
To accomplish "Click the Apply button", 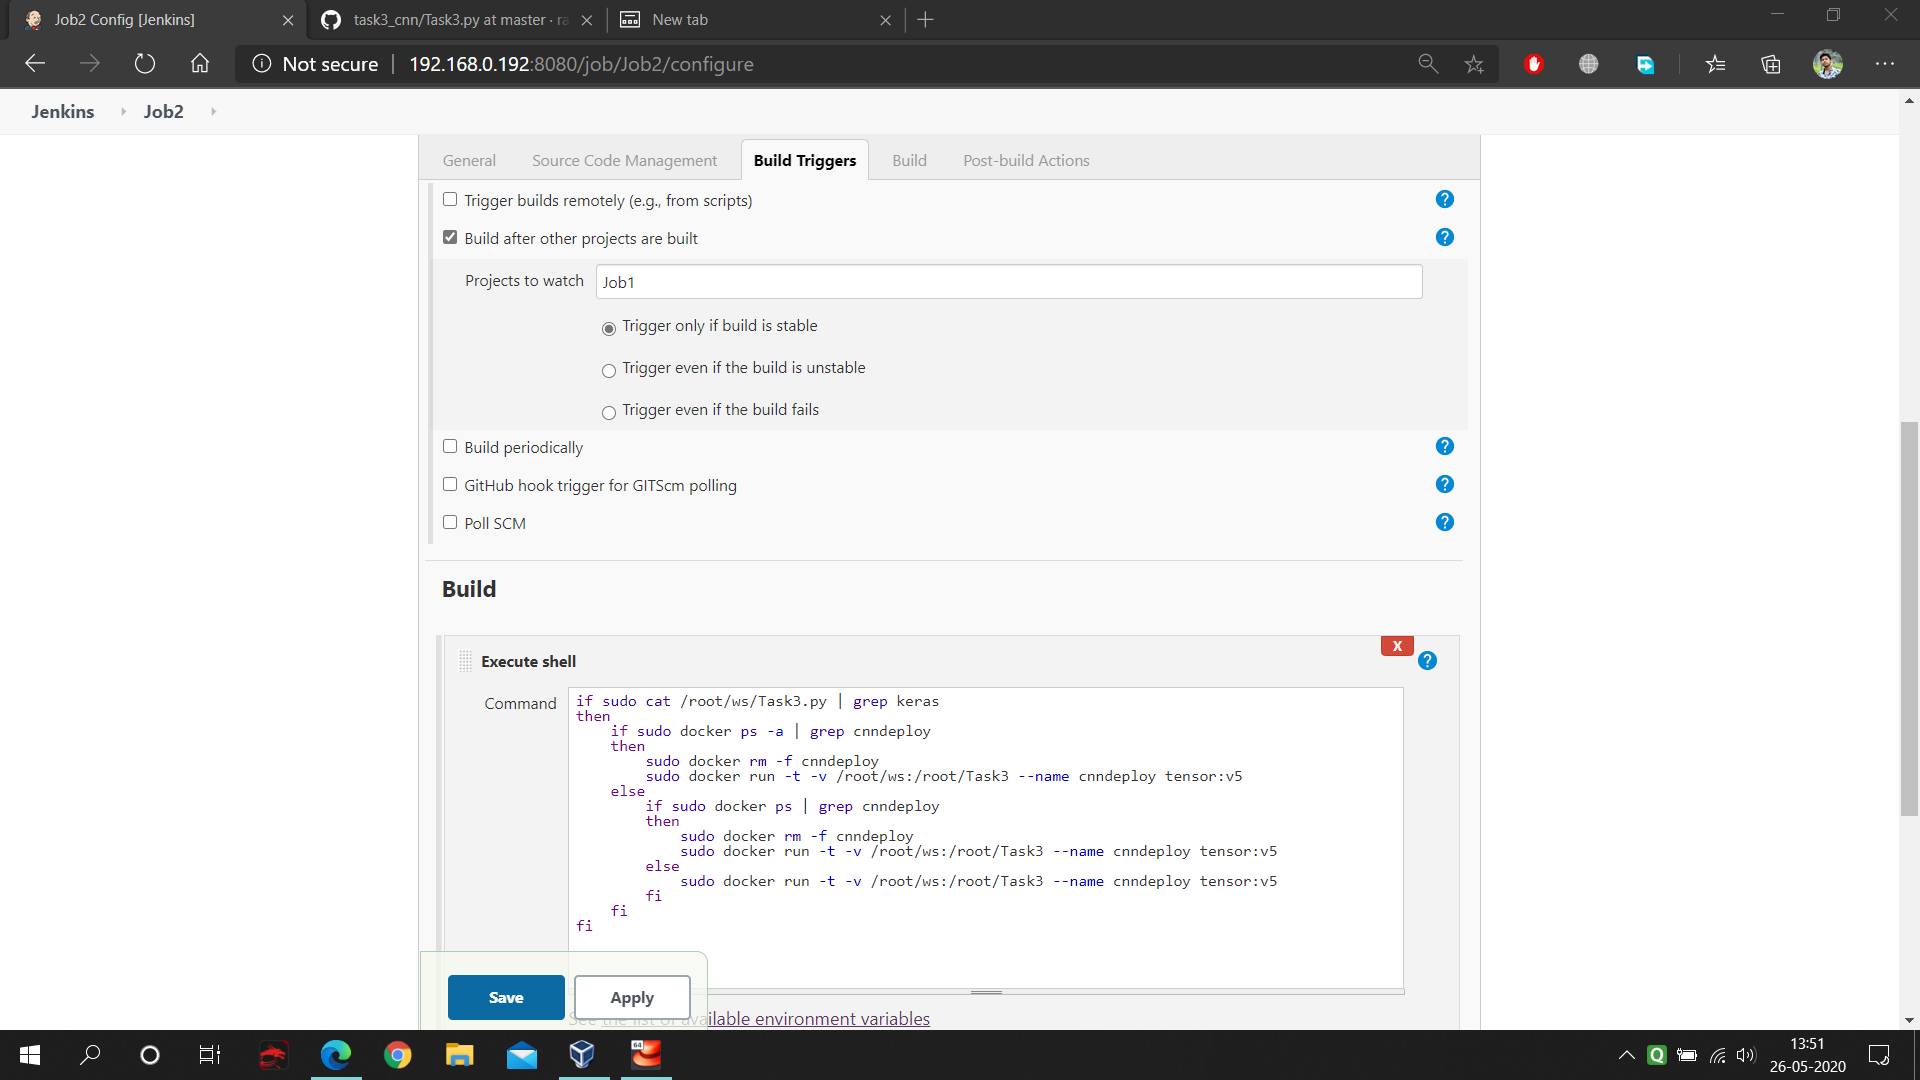I will (x=632, y=998).
